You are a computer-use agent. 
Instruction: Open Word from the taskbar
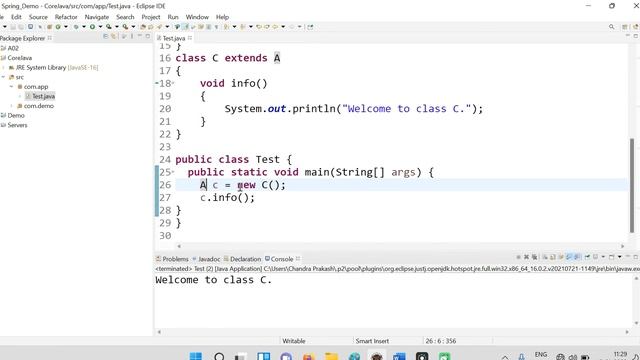399,357
